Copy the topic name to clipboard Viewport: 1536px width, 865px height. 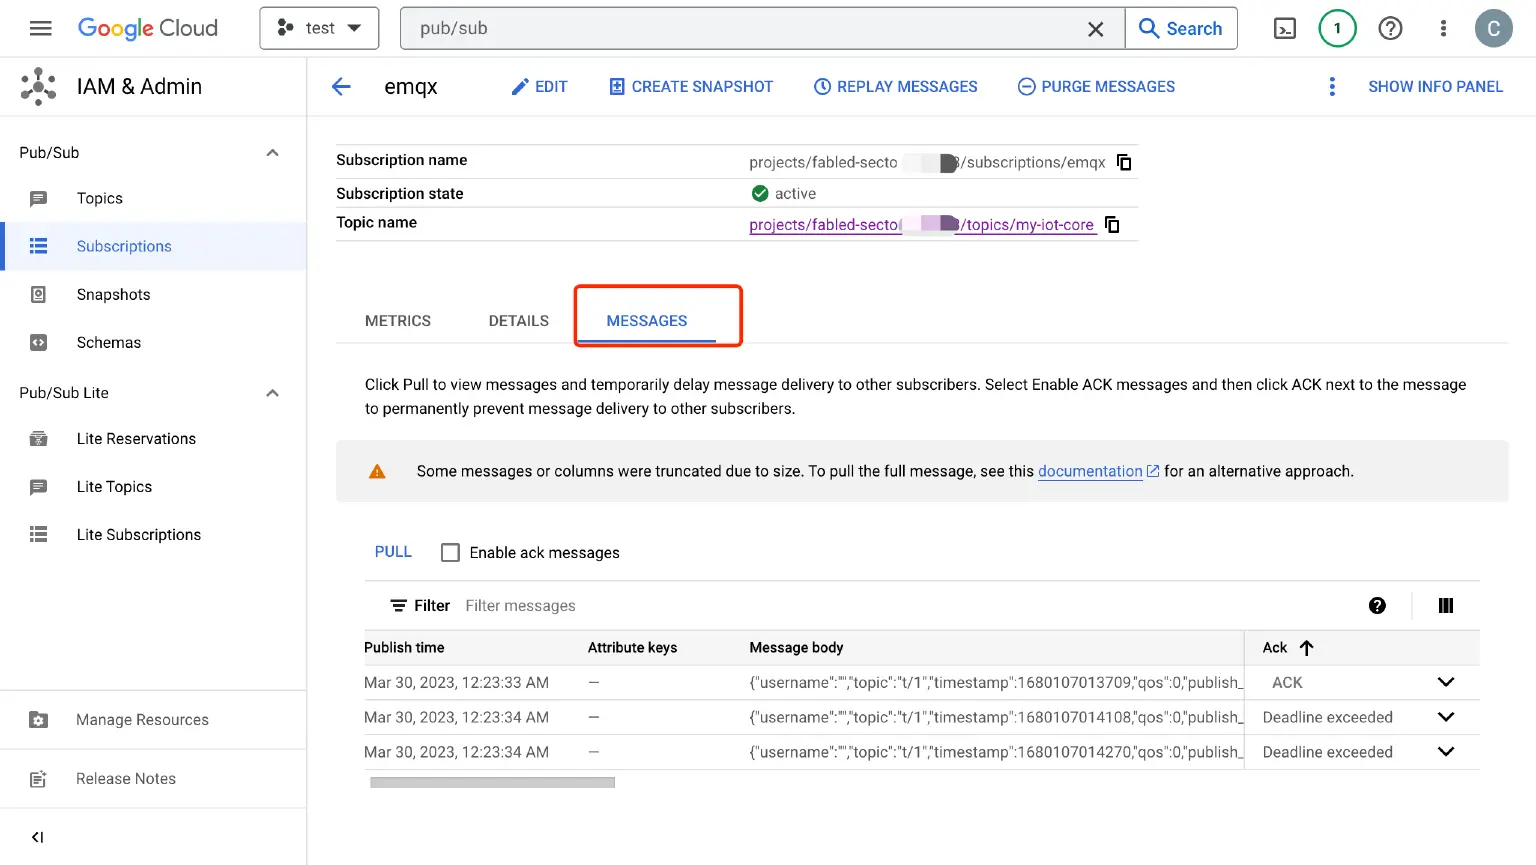pos(1112,225)
